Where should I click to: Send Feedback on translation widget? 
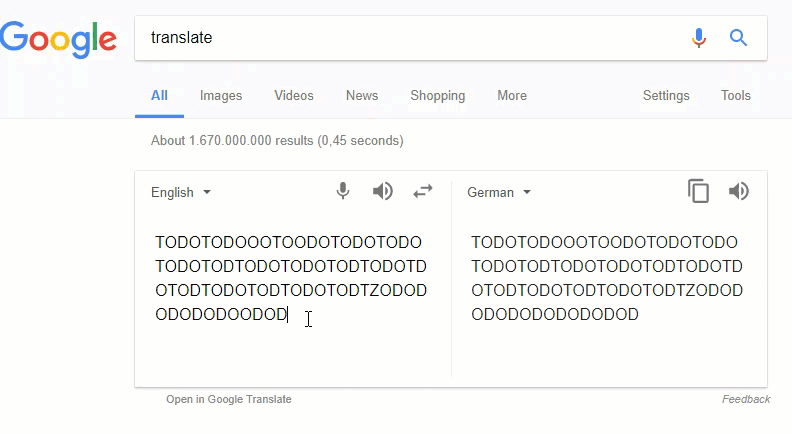[x=746, y=399]
